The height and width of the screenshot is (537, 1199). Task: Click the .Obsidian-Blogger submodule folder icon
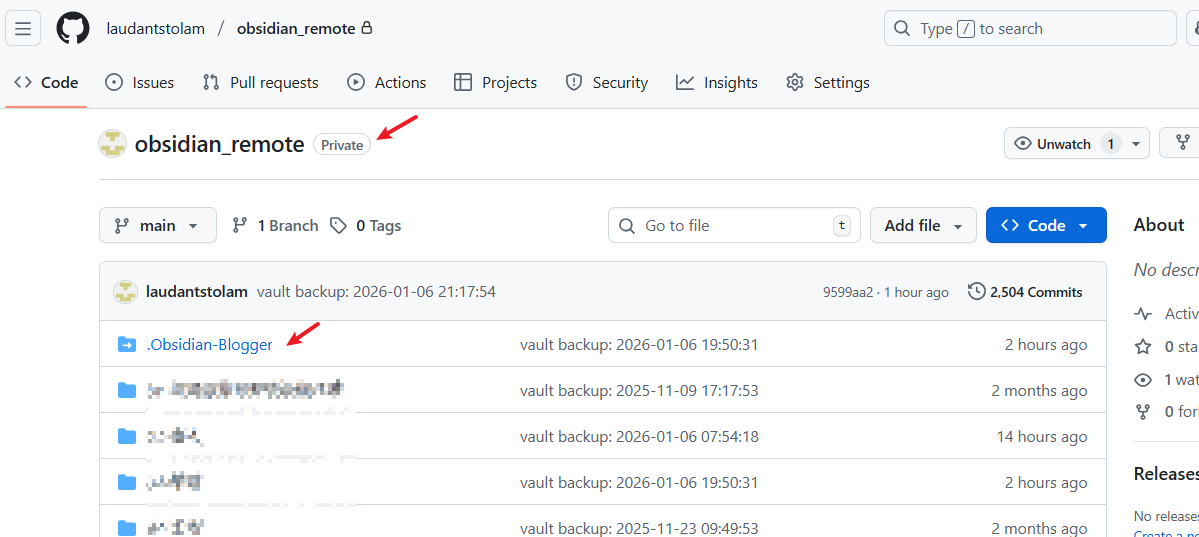pos(127,345)
